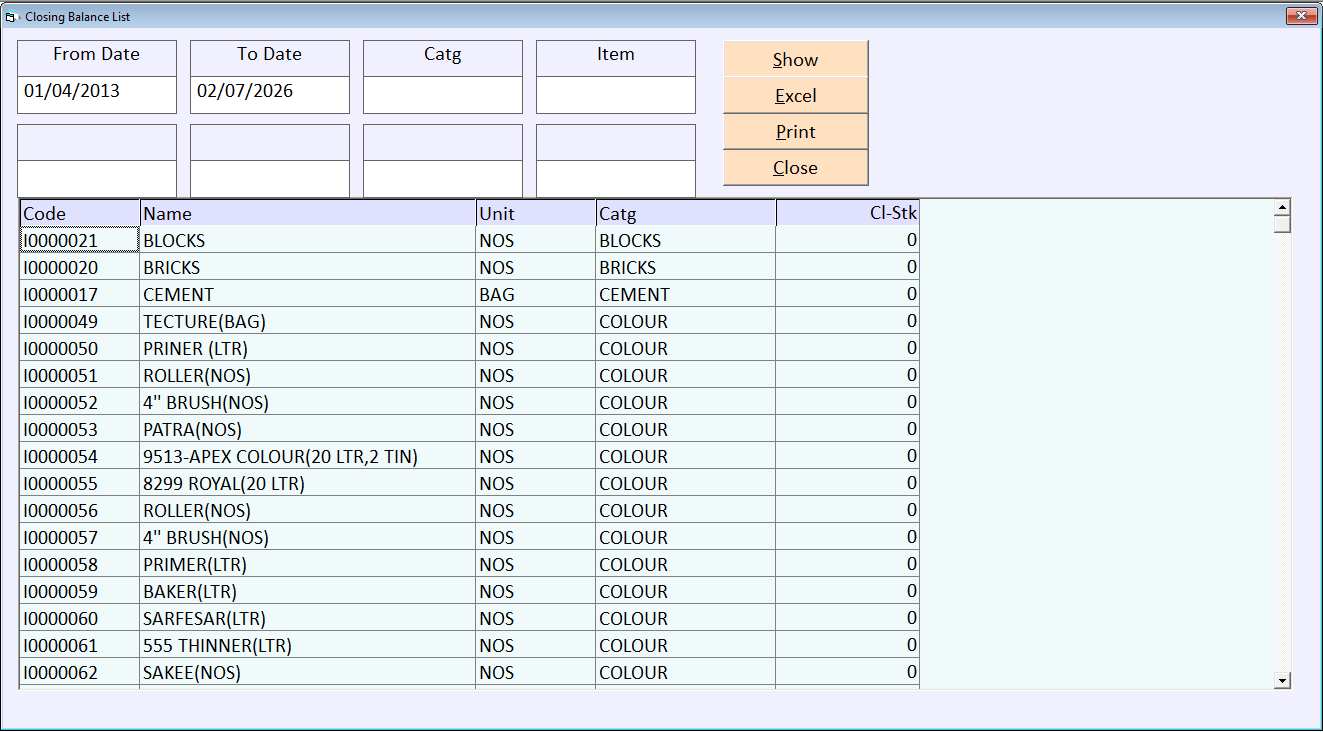Click scrollbar down arrow of the grid
Screen dimensions: 1323x732
1282,680
